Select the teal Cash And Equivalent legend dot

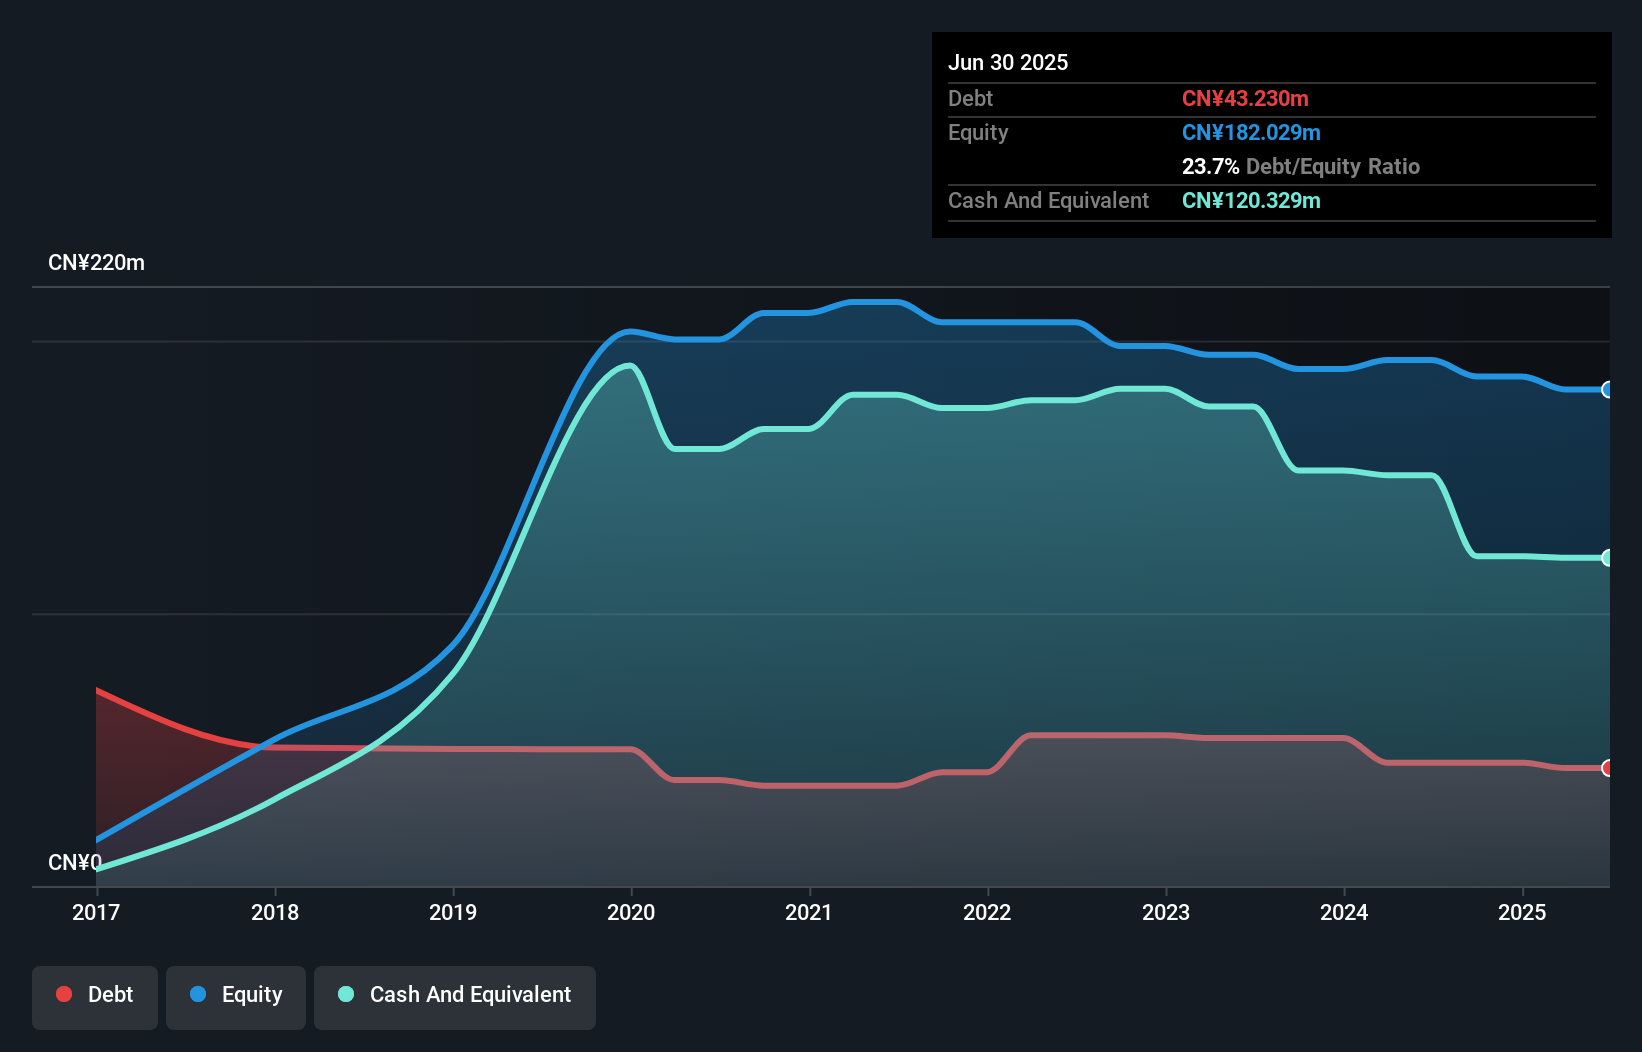[344, 994]
